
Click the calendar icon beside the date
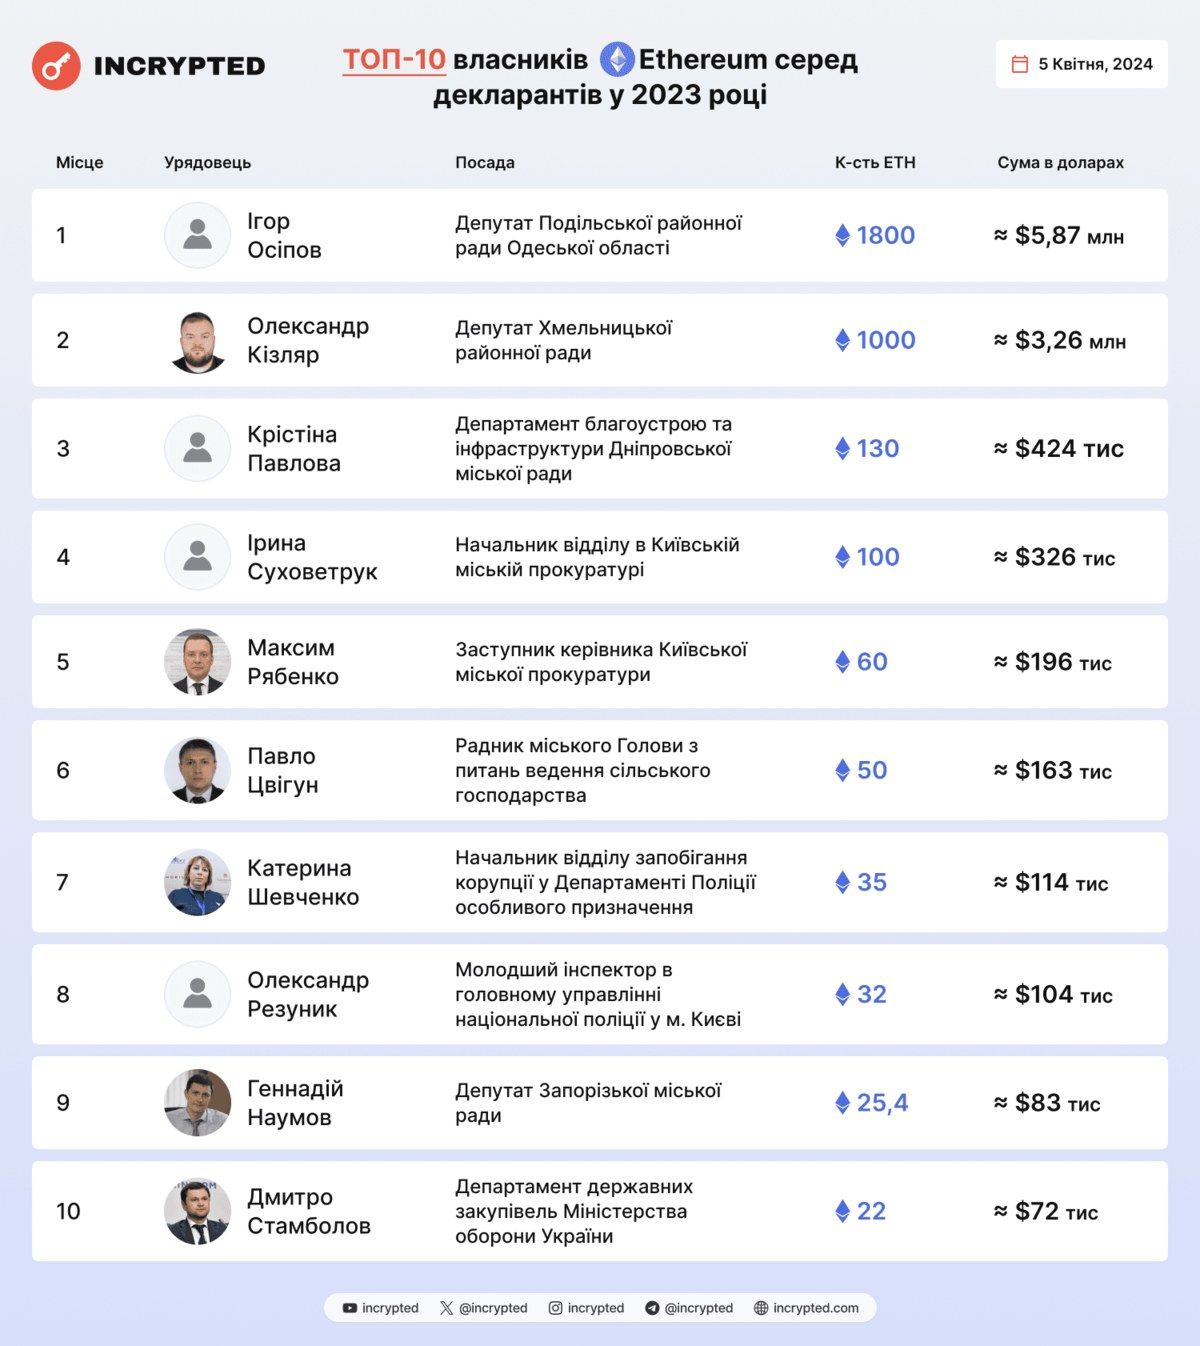pyautogui.click(x=1020, y=64)
